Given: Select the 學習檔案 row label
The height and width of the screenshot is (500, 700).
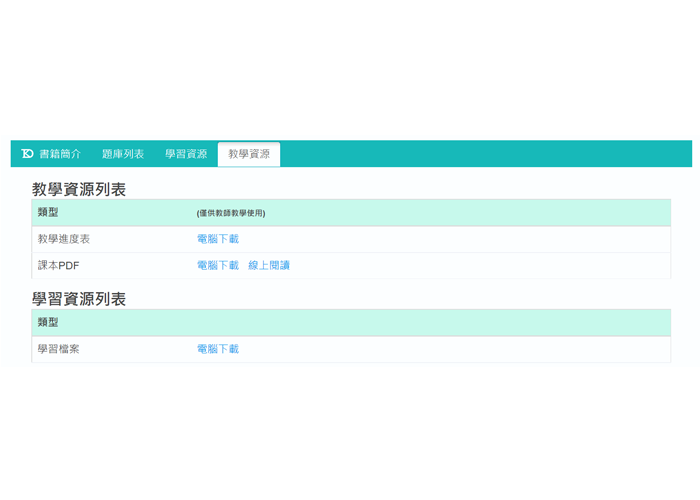Looking at the screenshot, I should point(59,349).
